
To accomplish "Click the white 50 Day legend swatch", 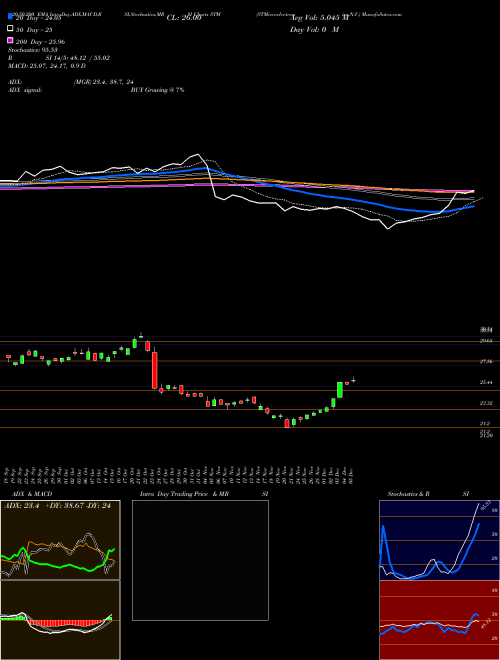I will pos(10,29).
